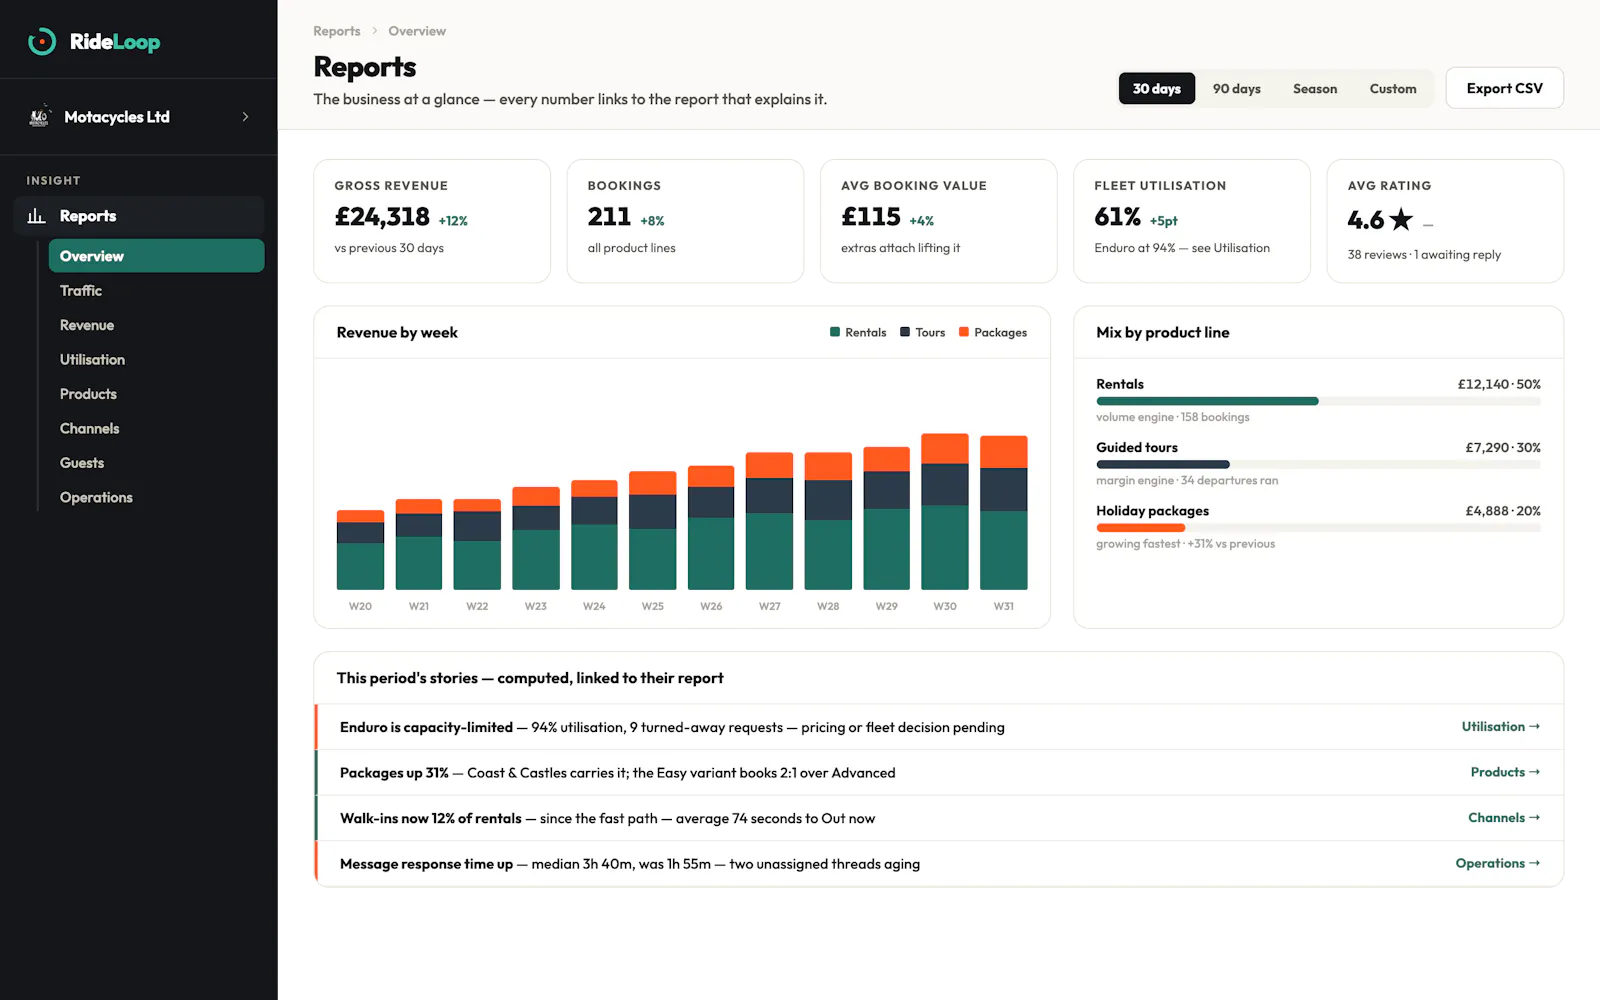Follow the Products link for Packages story
The height and width of the screenshot is (1000, 1600).
point(1505,772)
